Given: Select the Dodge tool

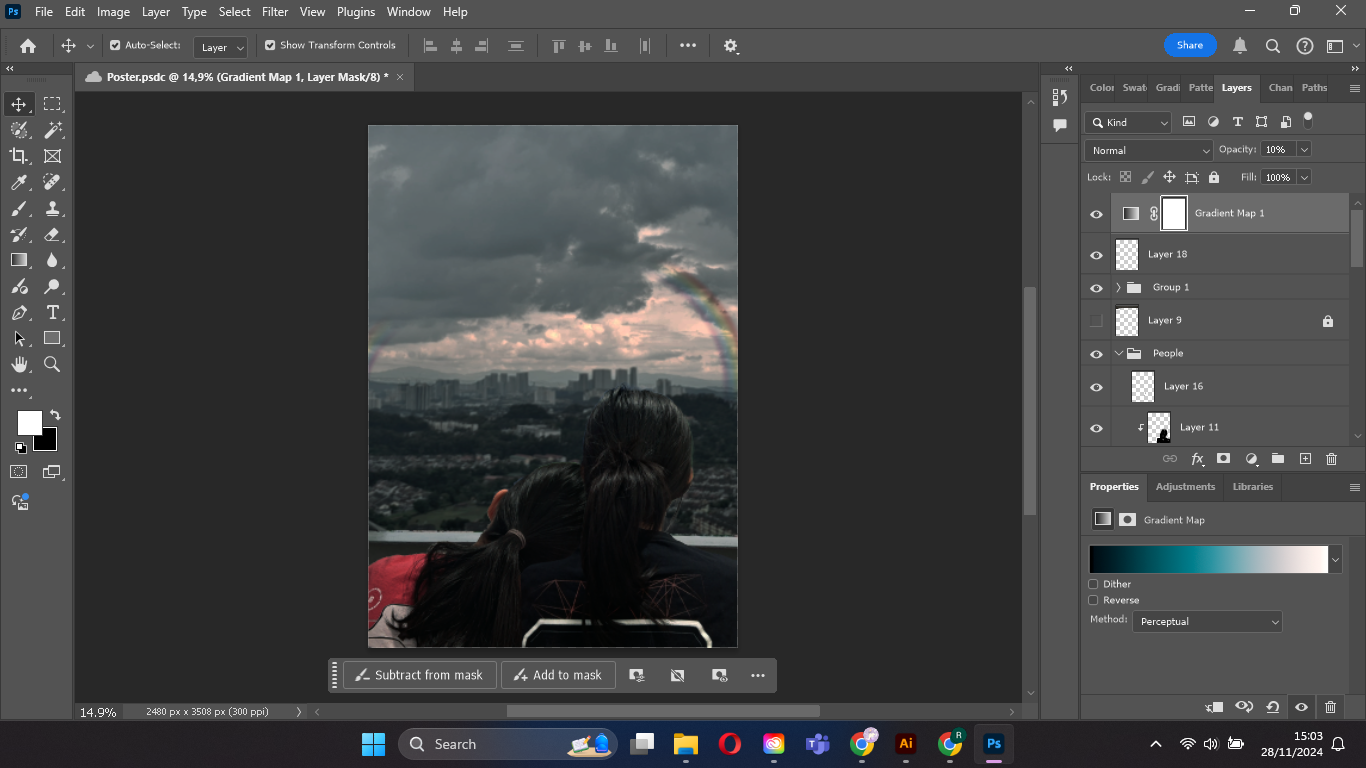Looking at the screenshot, I should [52, 287].
